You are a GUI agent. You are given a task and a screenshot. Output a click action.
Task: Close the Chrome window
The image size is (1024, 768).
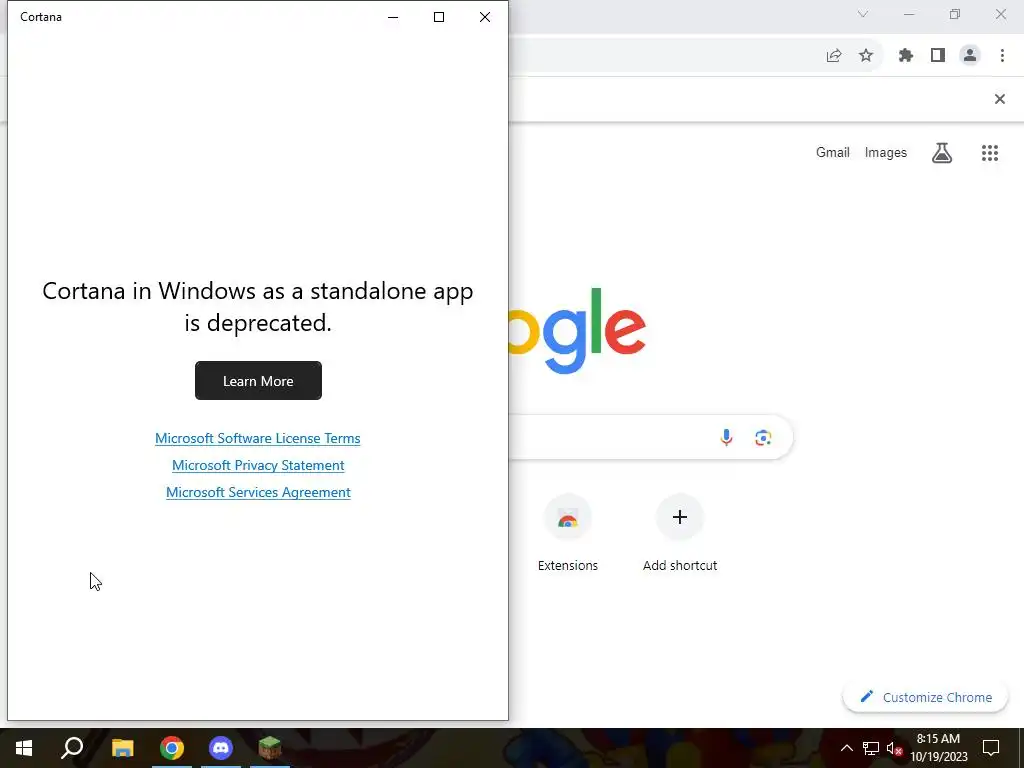1000,14
